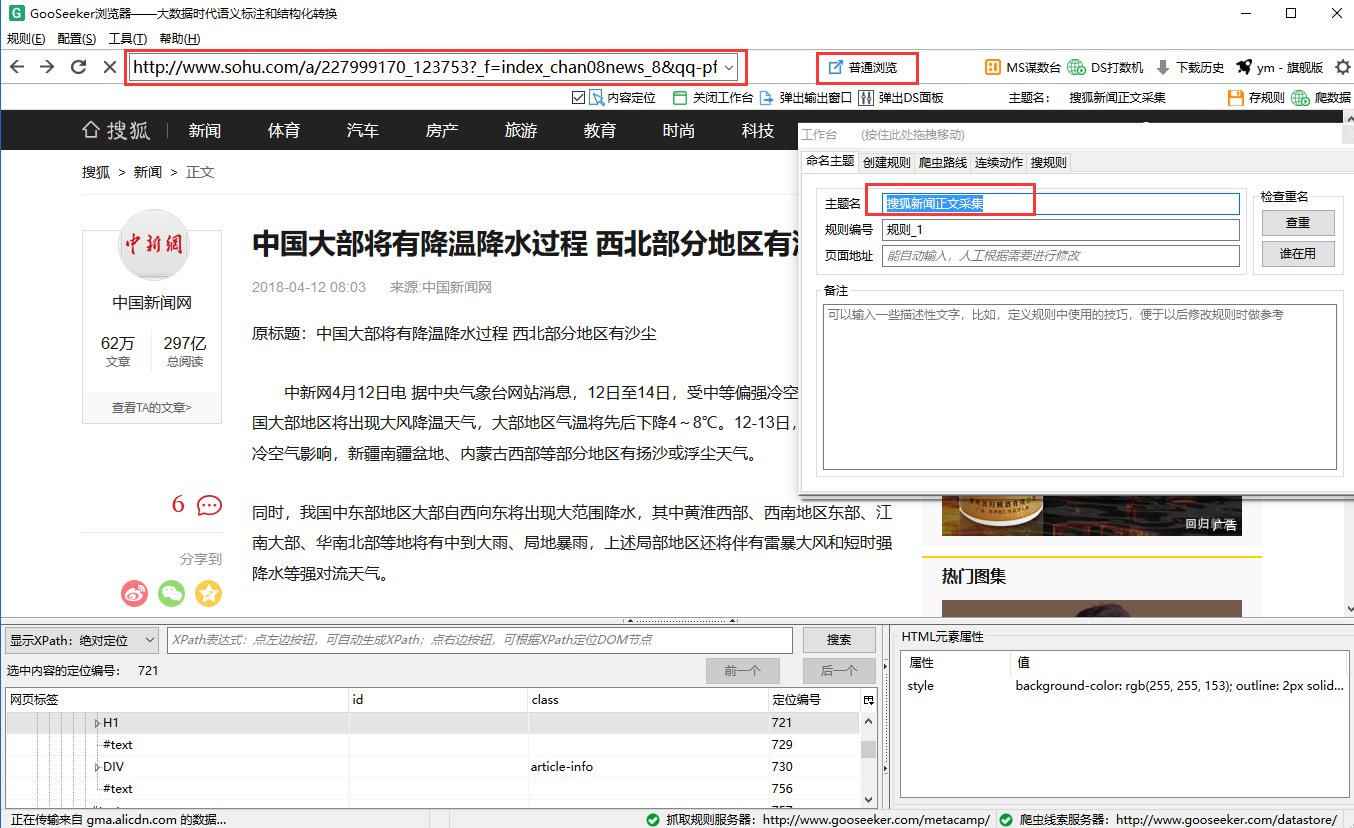Select the 命名主题 tab
1354x828 pixels.
(x=830, y=161)
